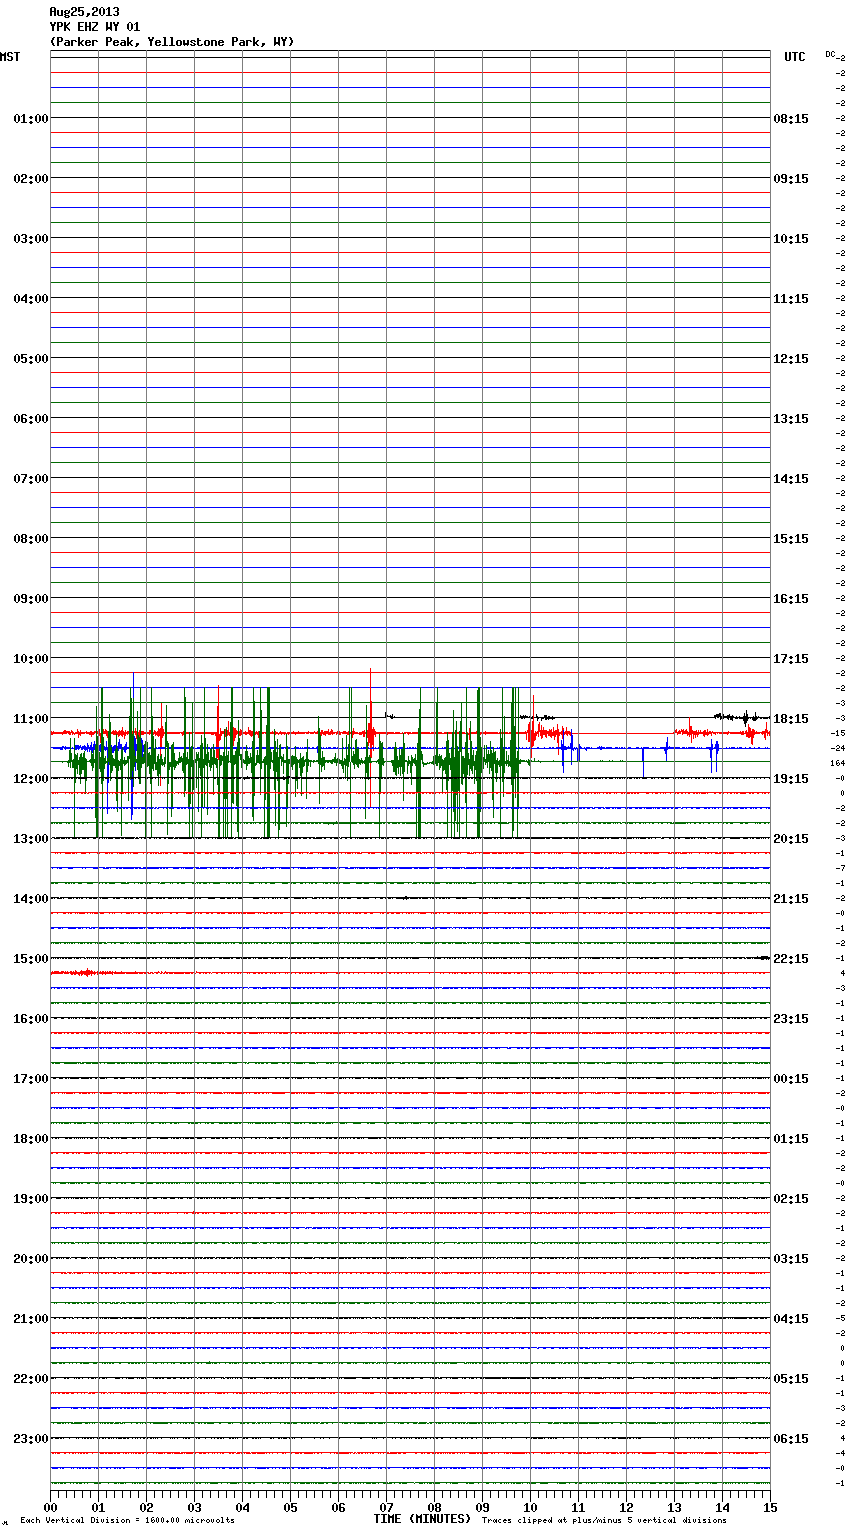This screenshot has height=1534, width=850.
Task: Click the UTC time label "19:15"
Action: [791, 779]
